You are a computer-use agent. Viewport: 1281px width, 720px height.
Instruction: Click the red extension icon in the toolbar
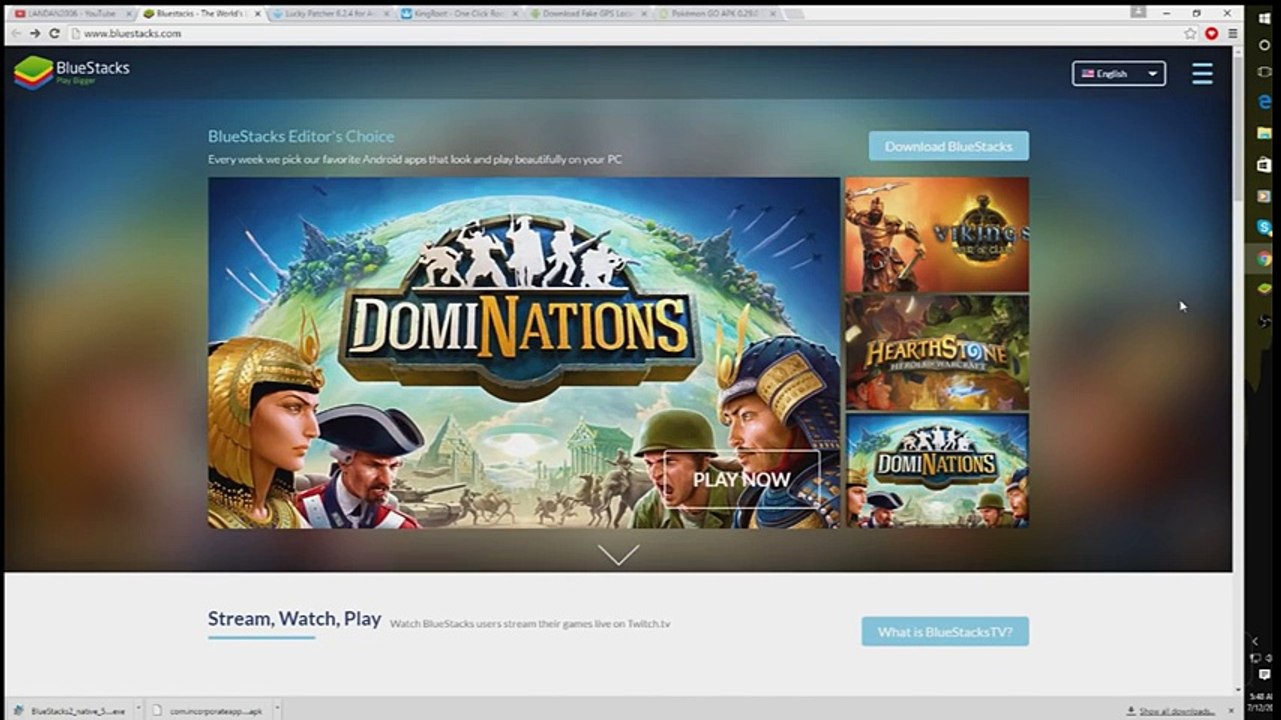pos(1211,33)
